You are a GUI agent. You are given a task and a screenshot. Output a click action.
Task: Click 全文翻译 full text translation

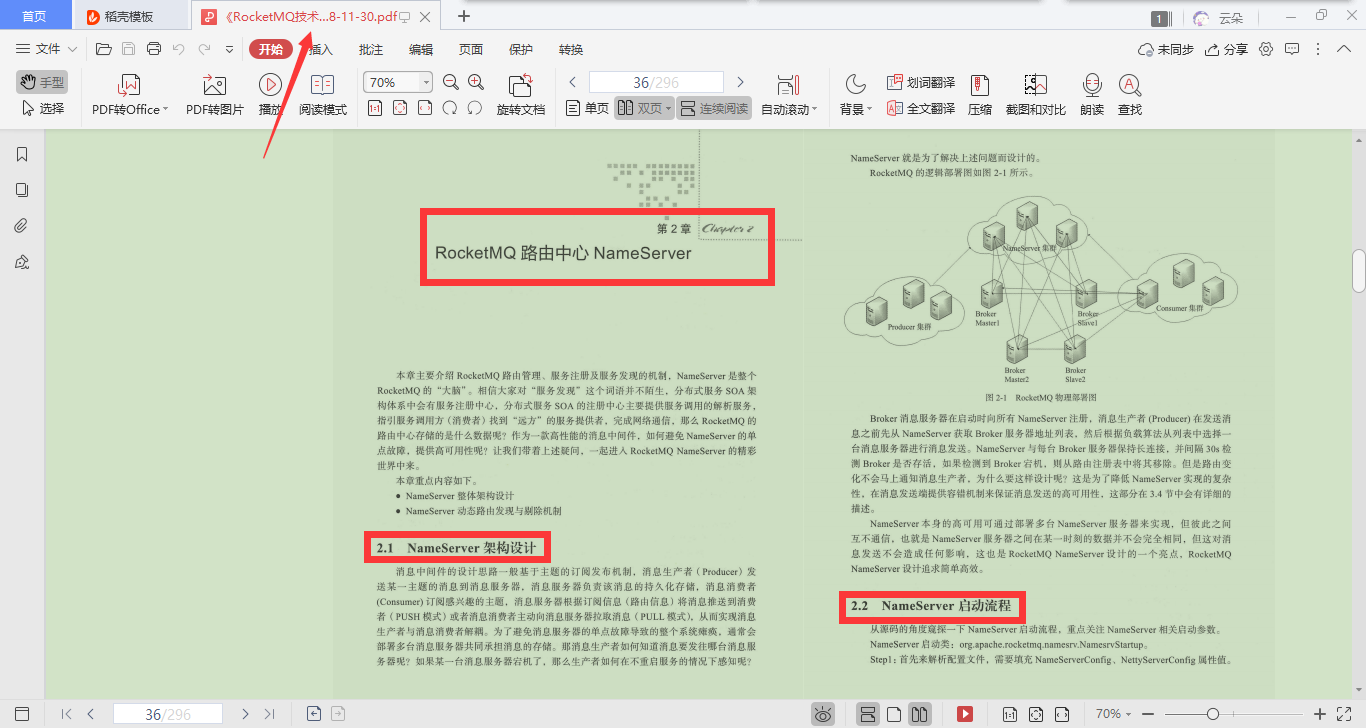click(x=920, y=108)
